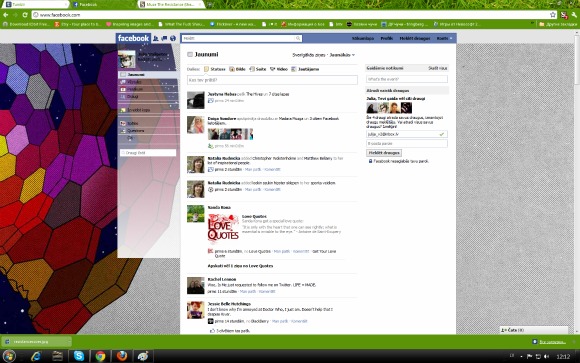Open Google Chrome taskbar icon
This screenshot has width=580, height=363.
(100, 356)
